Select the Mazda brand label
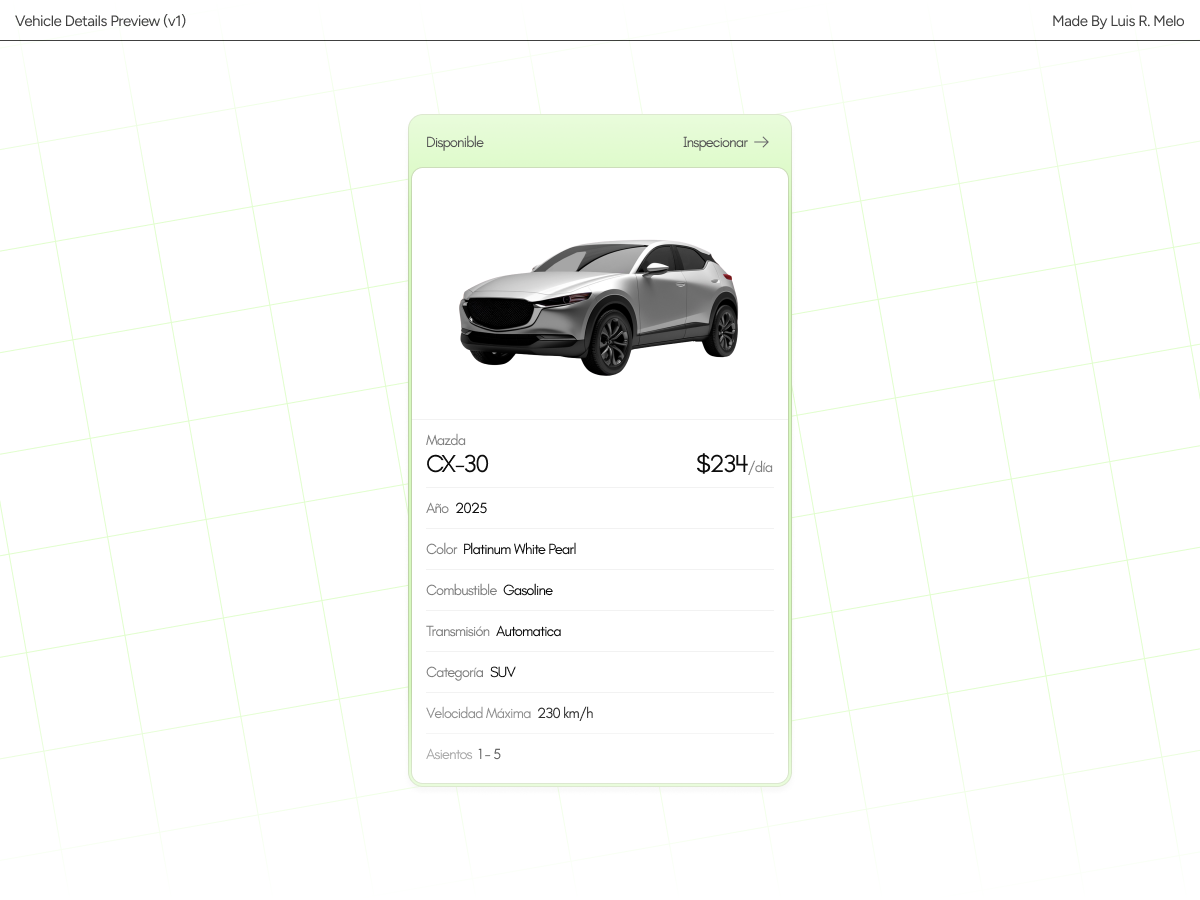1200x900 pixels. 446,440
